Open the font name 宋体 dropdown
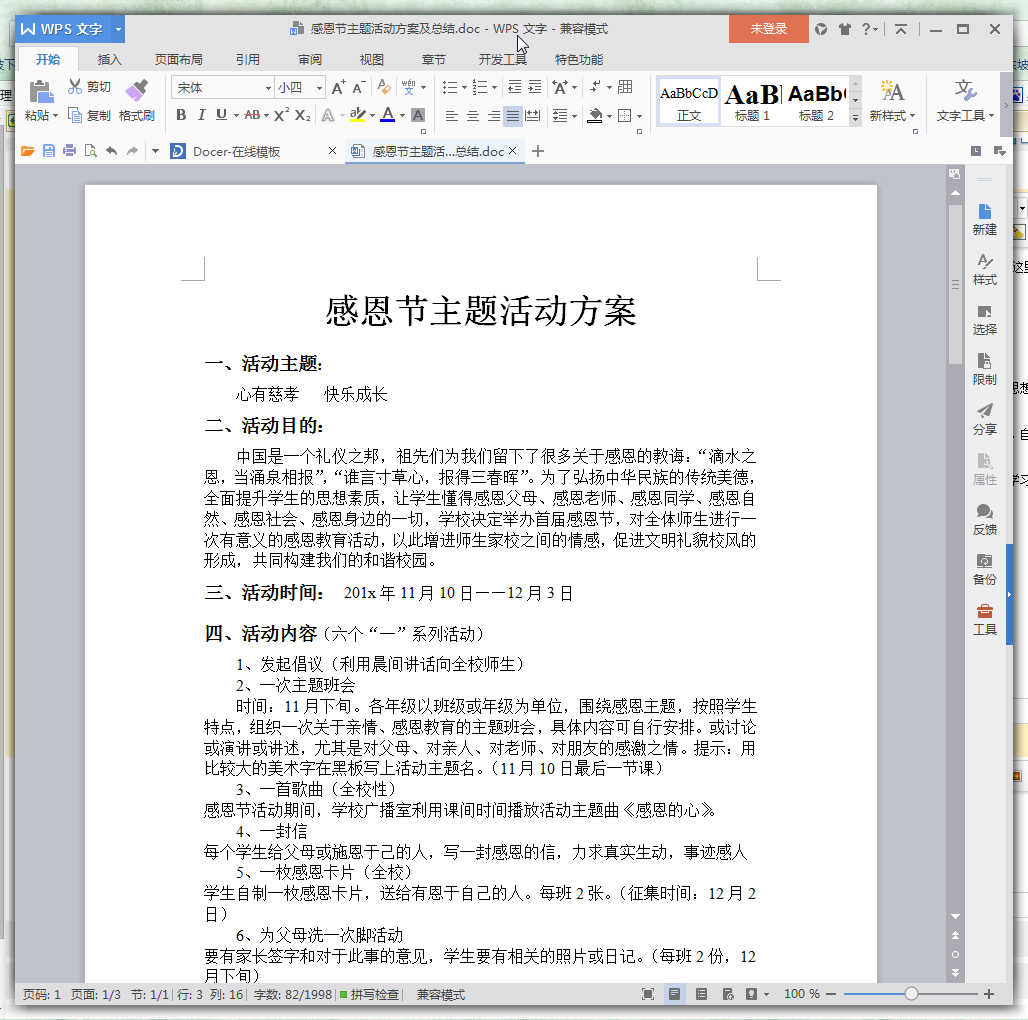The height and width of the screenshot is (1020, 1028). (x=268, y=88)
